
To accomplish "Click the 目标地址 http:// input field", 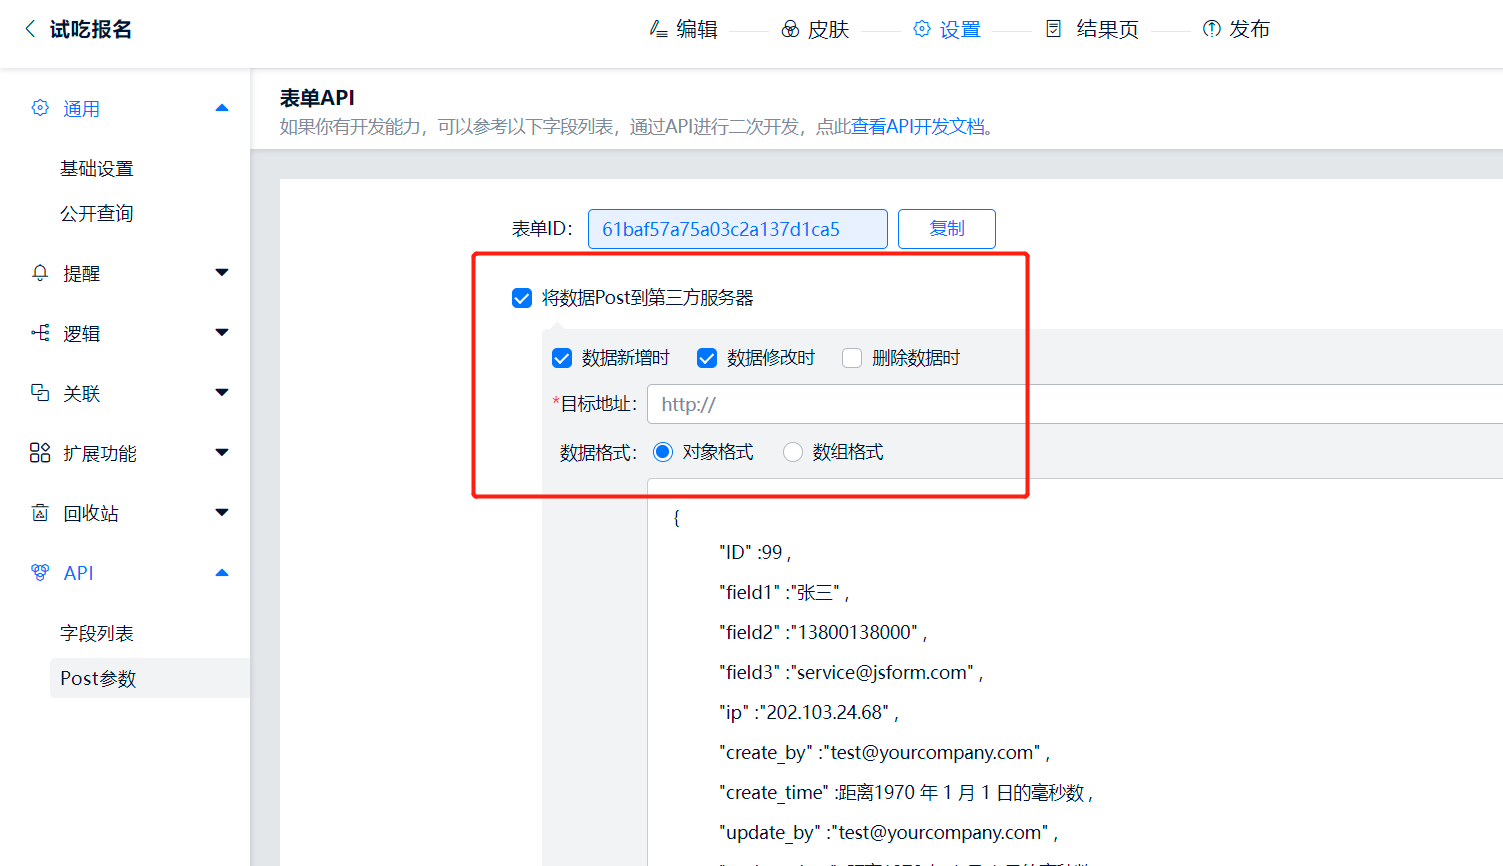I will point(1070,404).
